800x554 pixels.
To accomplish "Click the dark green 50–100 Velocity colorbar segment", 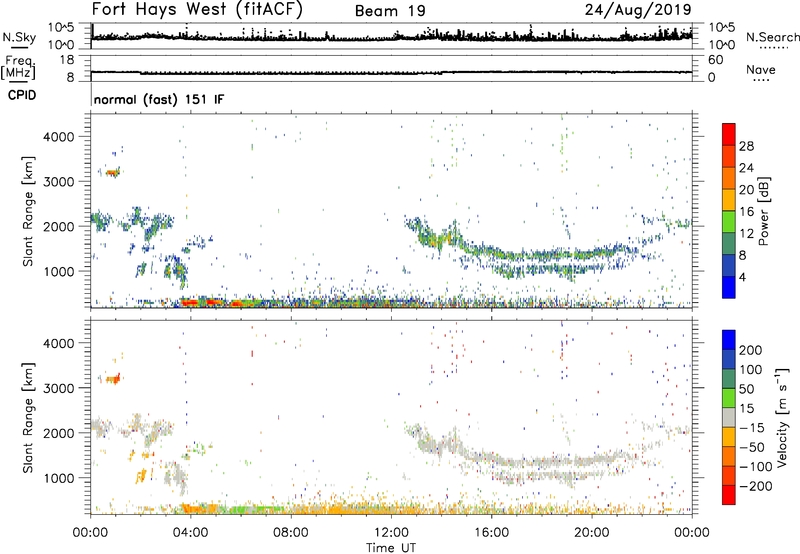I will point(729,379).
